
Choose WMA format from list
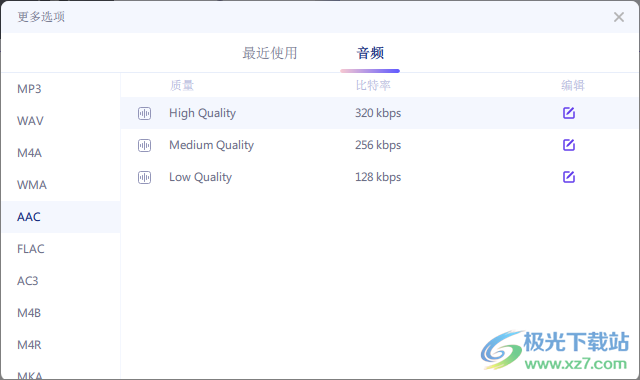click(61, 185)
